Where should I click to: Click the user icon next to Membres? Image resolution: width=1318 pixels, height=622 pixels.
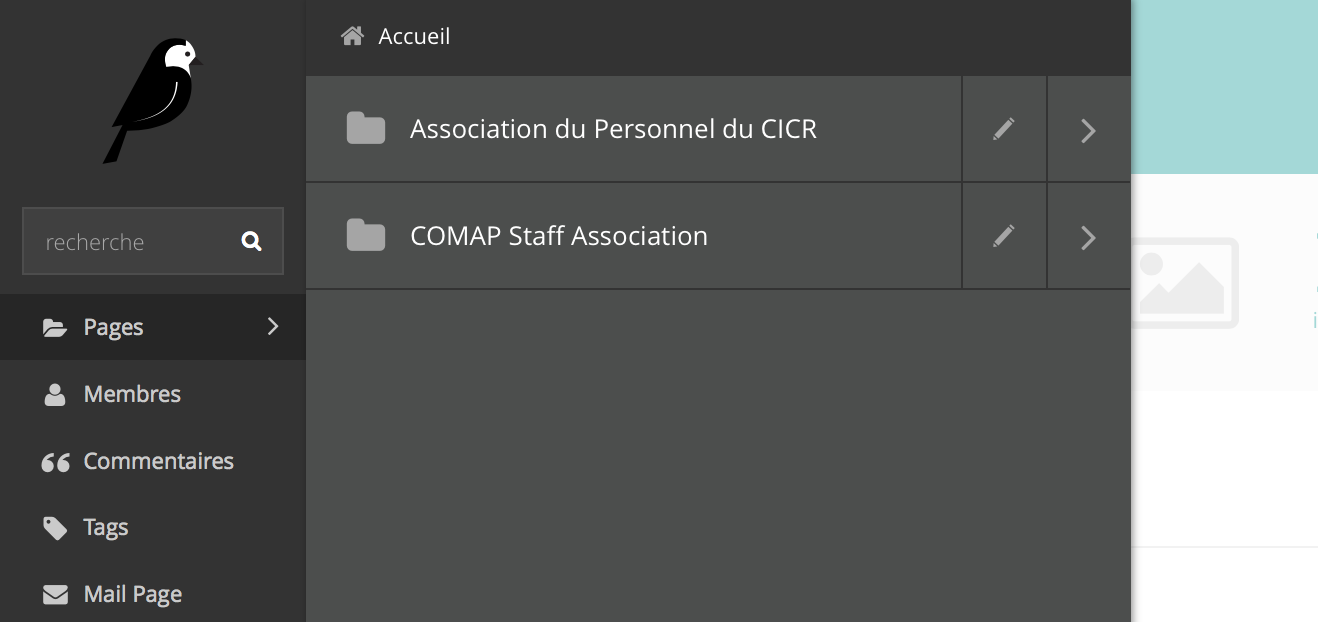pyautogui.click(x=55, y=395)
